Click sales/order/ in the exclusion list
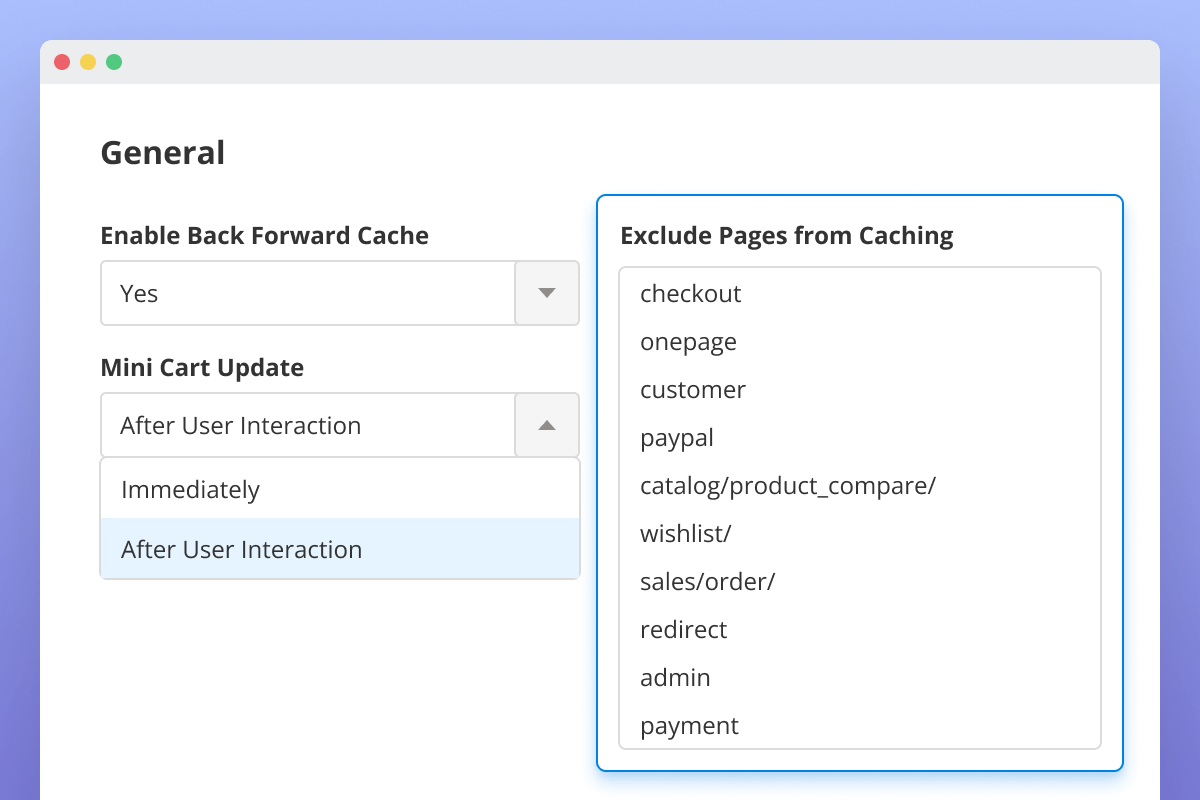This screenshot has height=800, width=1200. point(708,581)
